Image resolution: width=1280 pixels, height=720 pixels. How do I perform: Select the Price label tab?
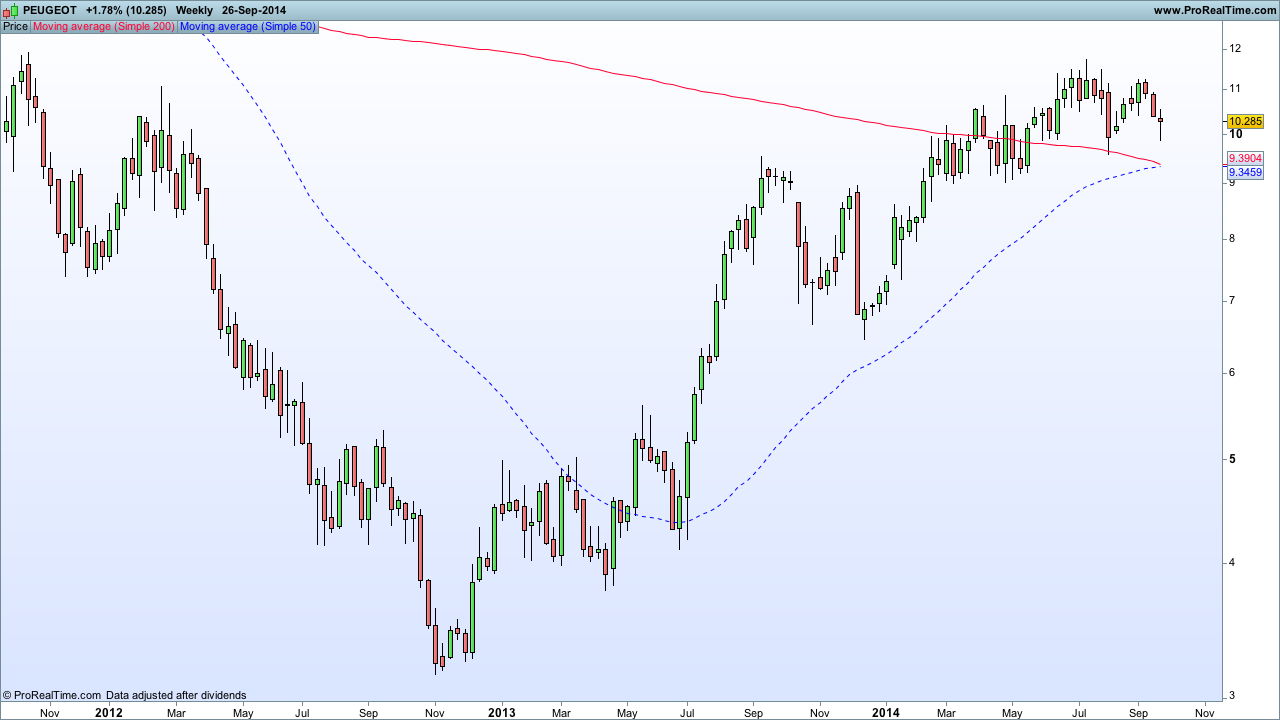[x=16, y=26]
